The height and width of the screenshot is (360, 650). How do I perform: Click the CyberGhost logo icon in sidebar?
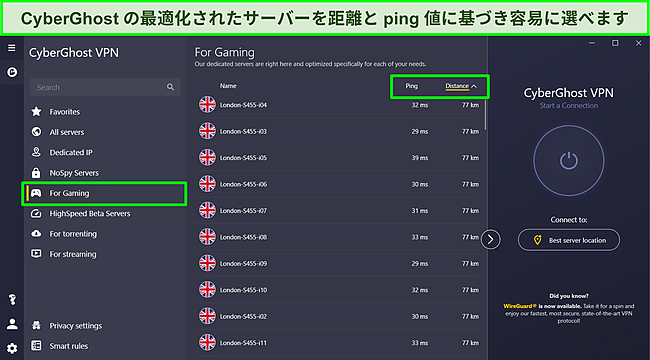point(12,73)
